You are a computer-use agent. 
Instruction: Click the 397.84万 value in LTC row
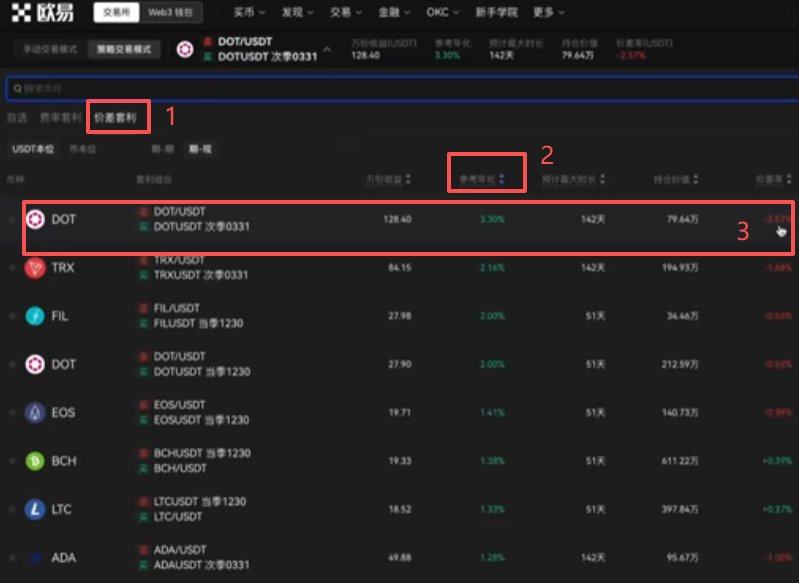(680, 509)
